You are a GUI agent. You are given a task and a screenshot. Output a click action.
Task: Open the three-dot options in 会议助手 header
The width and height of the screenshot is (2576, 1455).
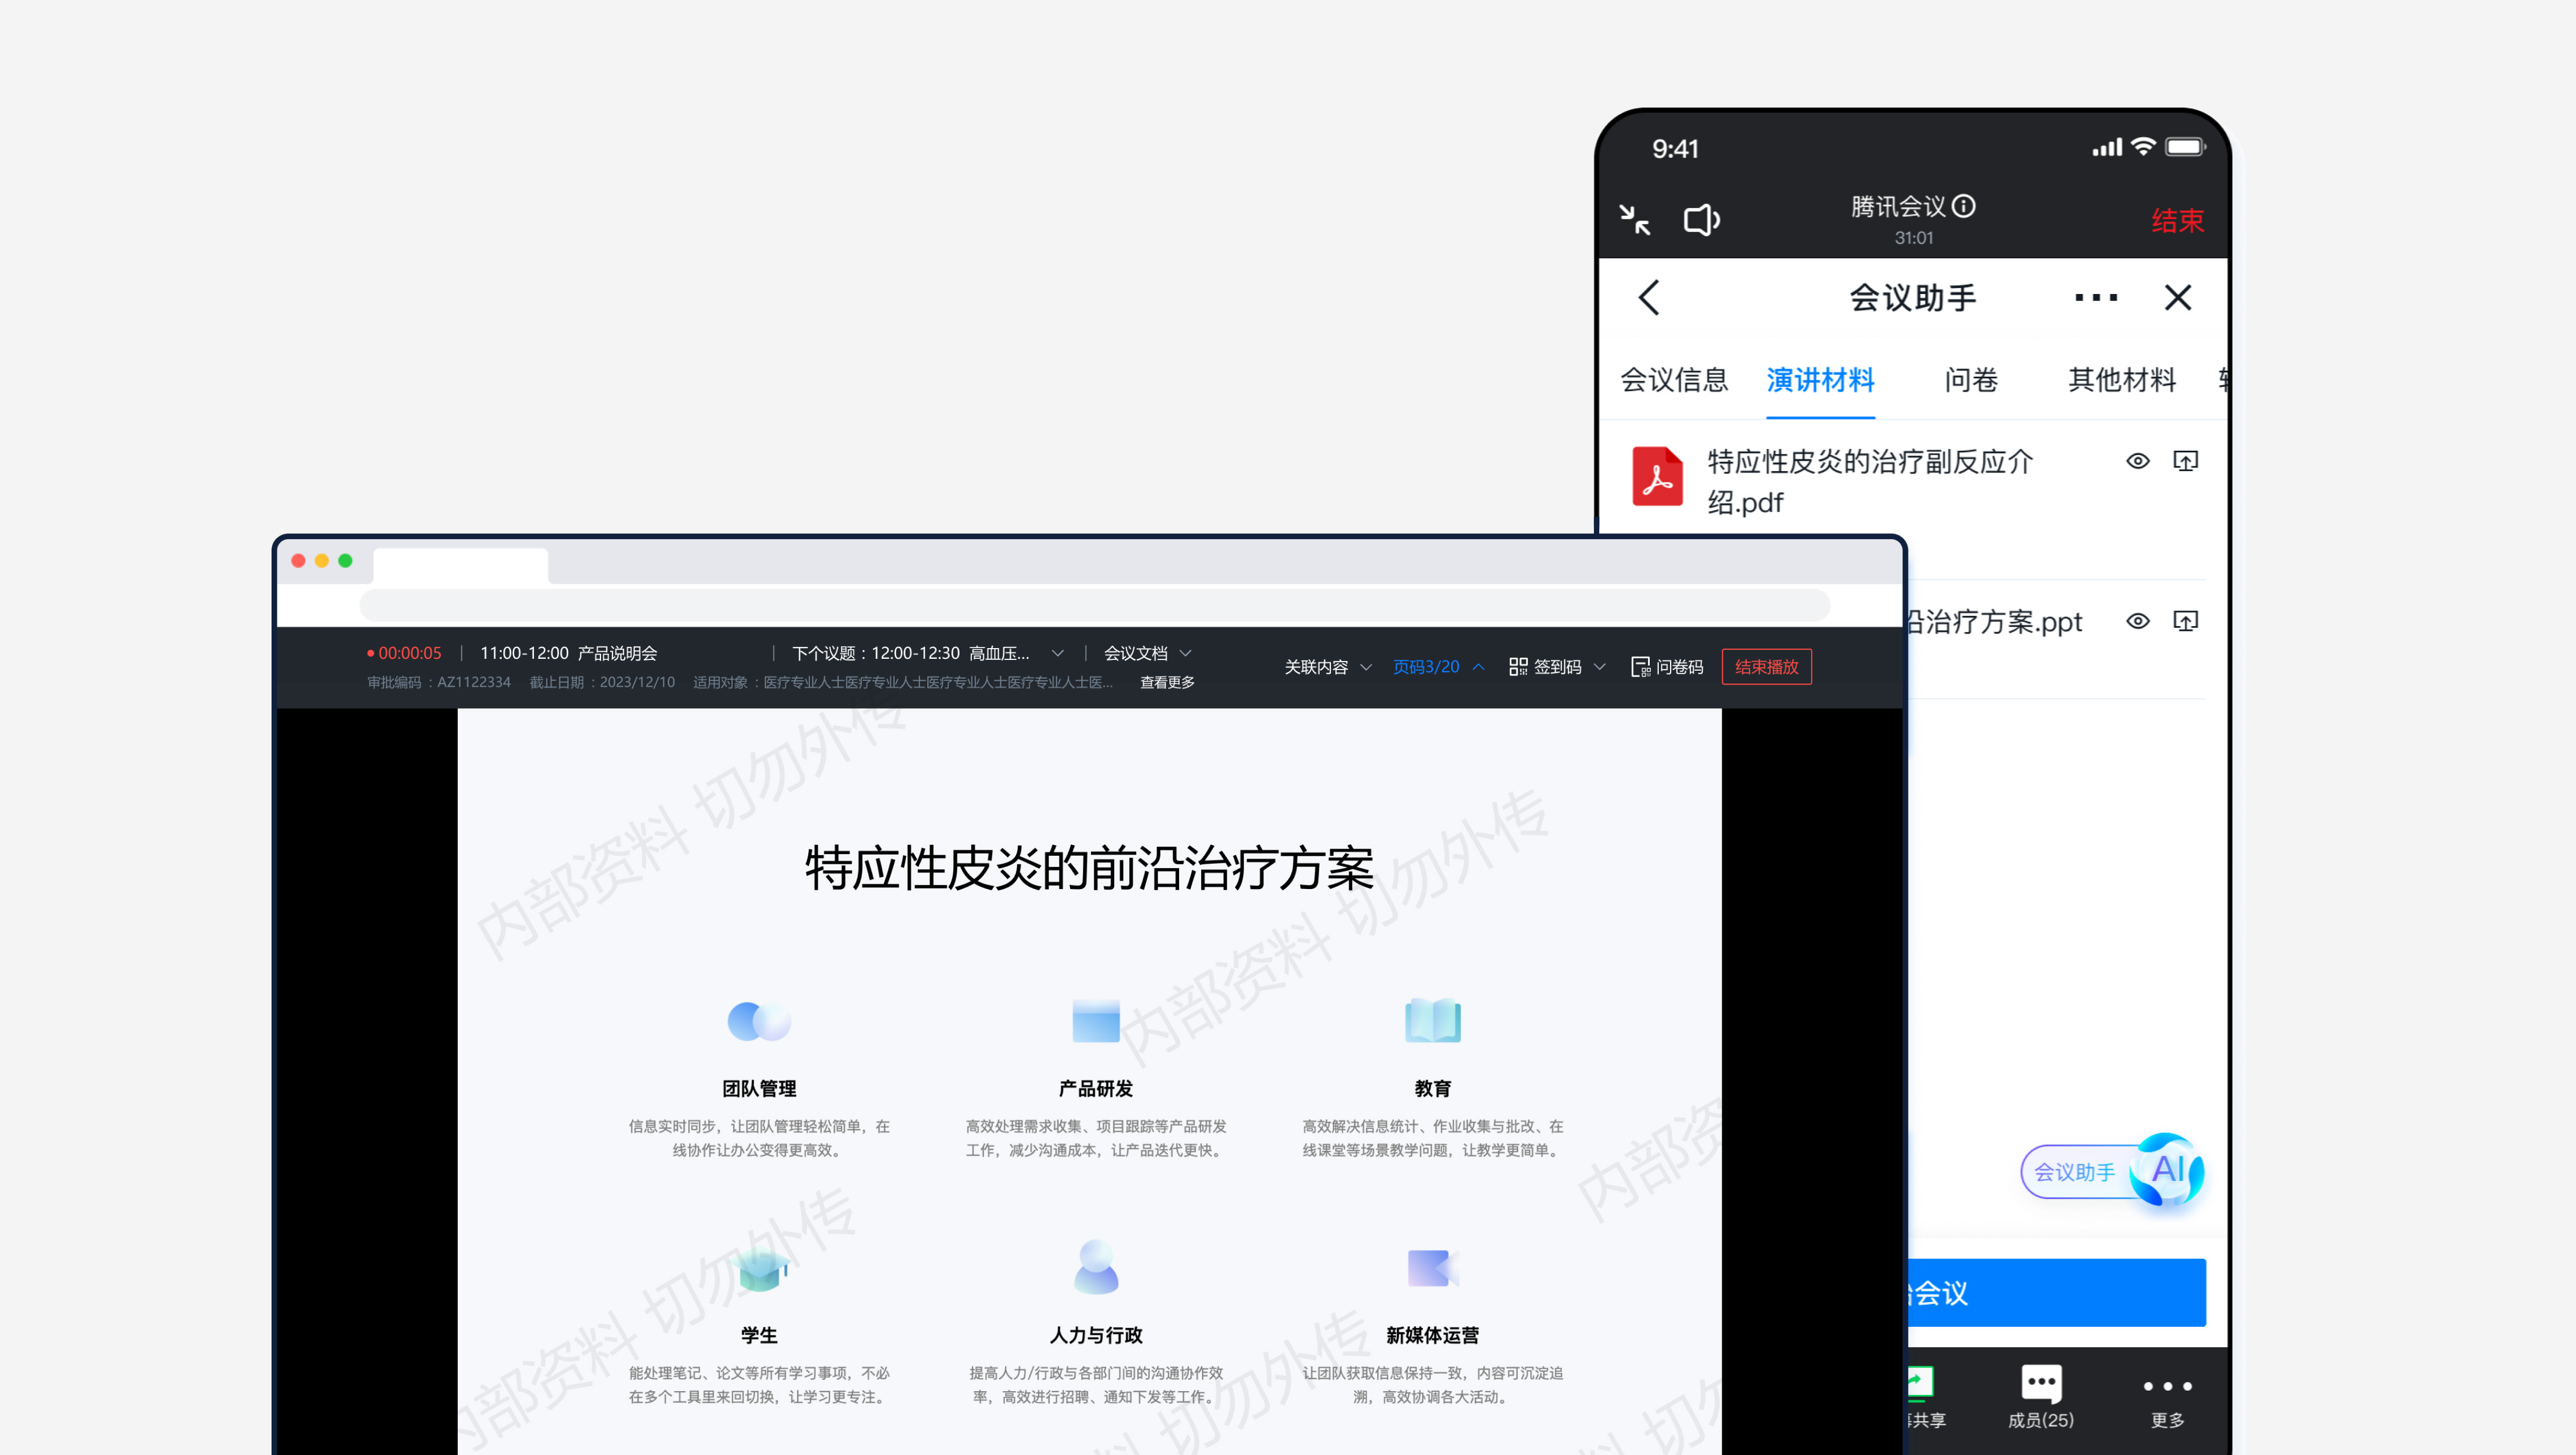coord(2095,298)
